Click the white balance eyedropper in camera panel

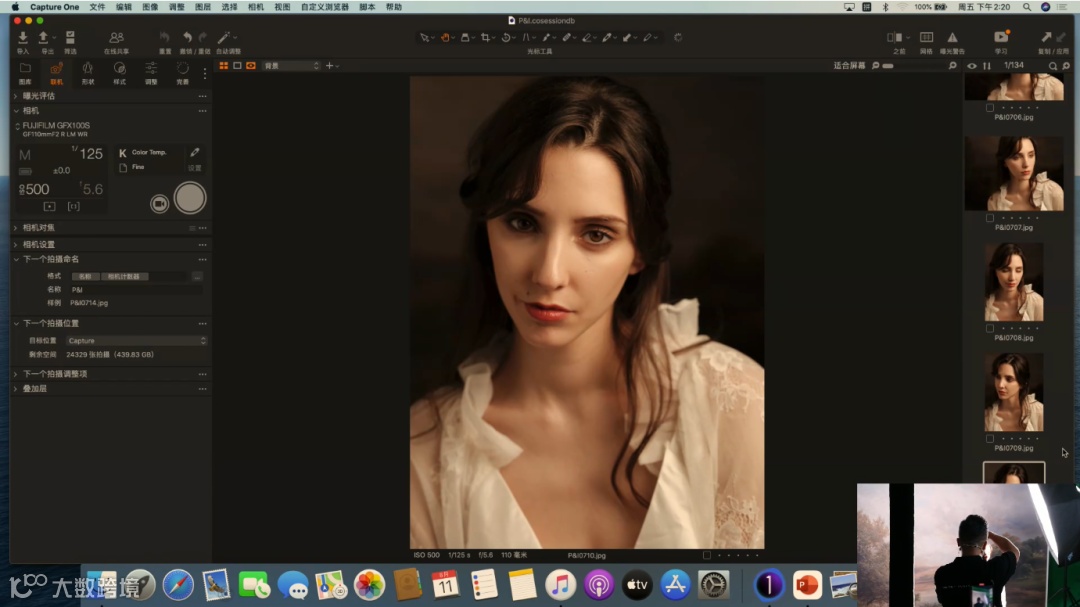(195, 152)
